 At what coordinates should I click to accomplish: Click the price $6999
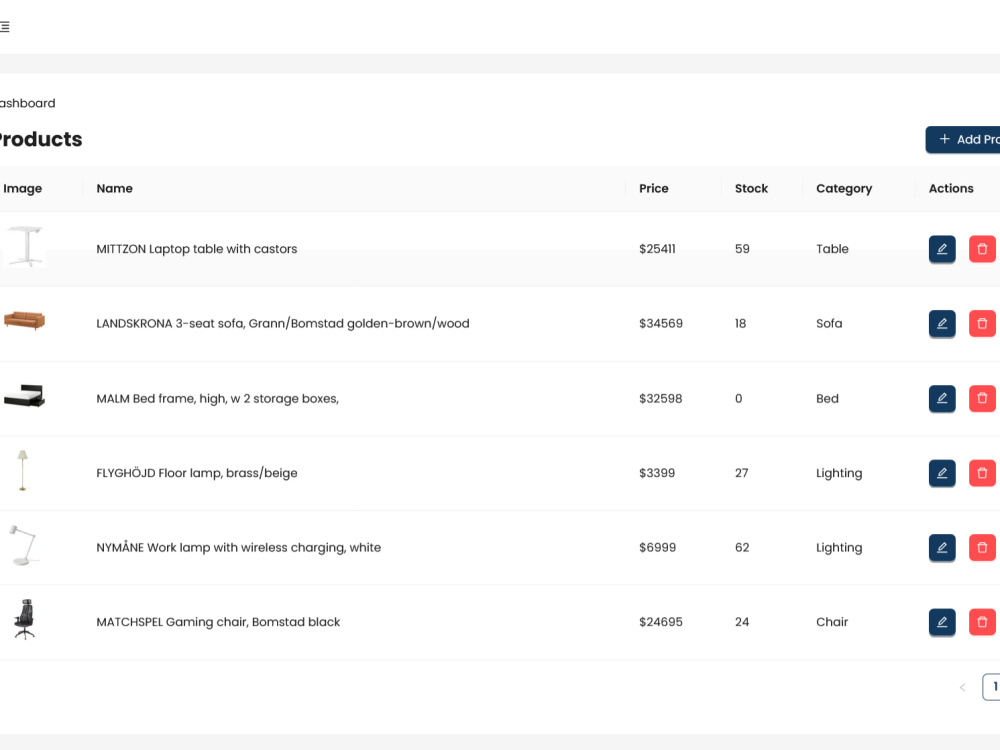(x=658, y=547)
